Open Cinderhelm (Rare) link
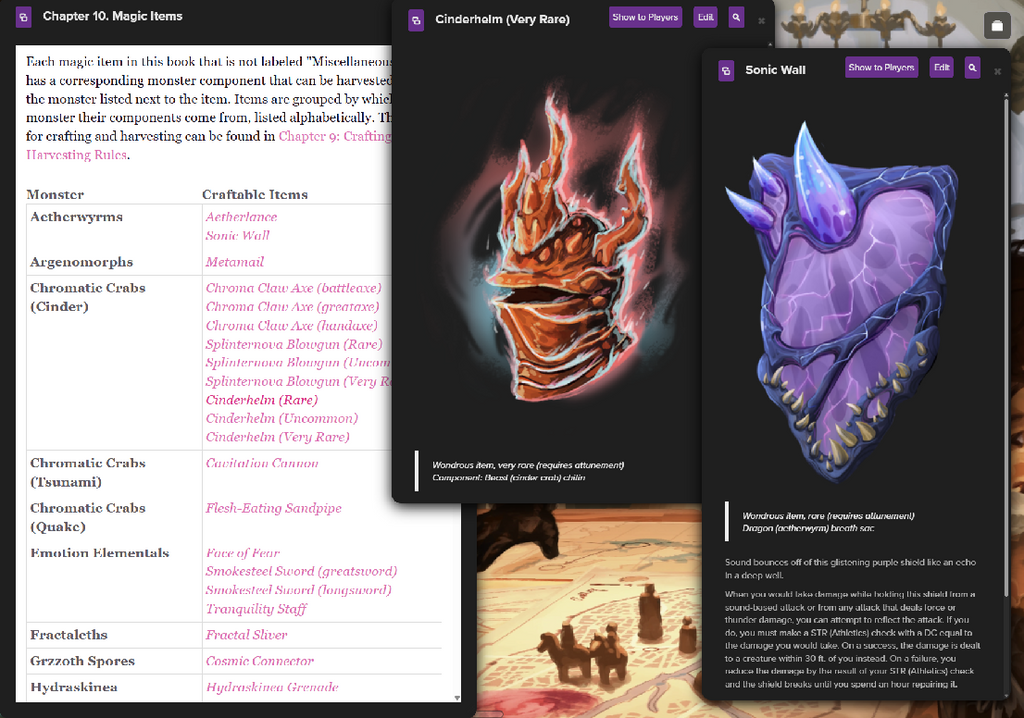This screenshot has height=718, width=1024. point(261,400)
